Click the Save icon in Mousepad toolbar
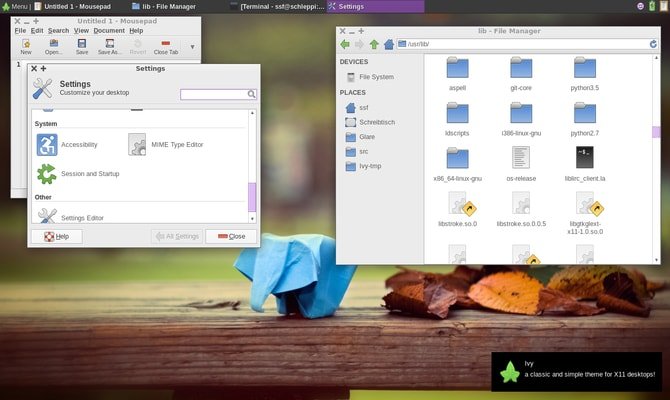670x400 pixels. coord(82,47)
